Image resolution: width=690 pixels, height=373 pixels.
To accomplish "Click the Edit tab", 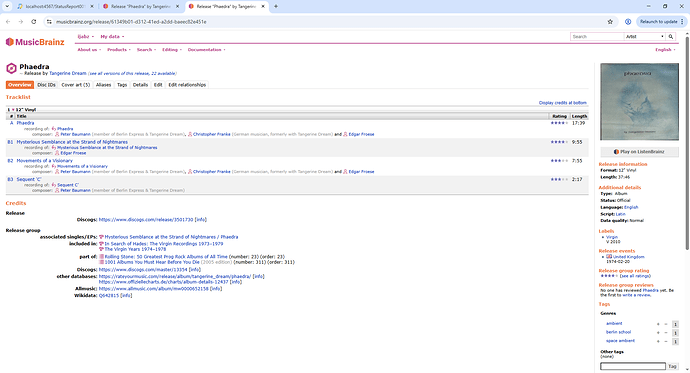I will 158,85.
